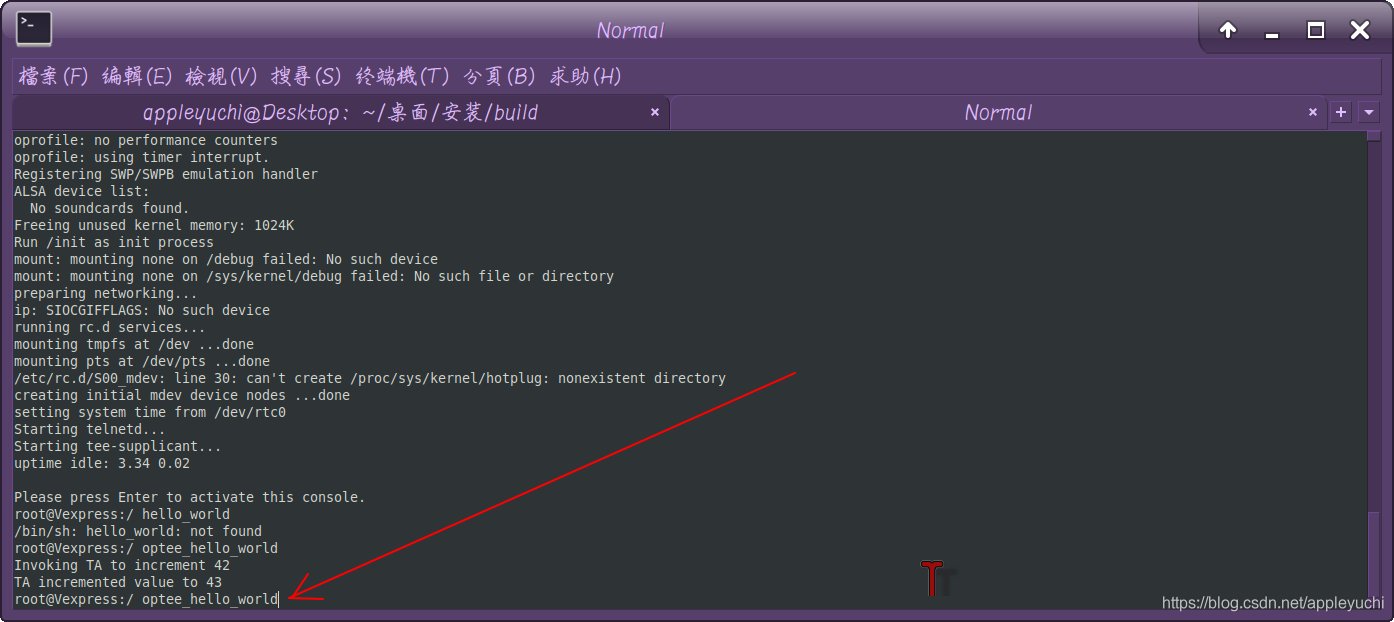Viewport: 1394px width, 622px height.
Task: Switch to the Normal terminal tab
Action: click(x=998, y=112)
